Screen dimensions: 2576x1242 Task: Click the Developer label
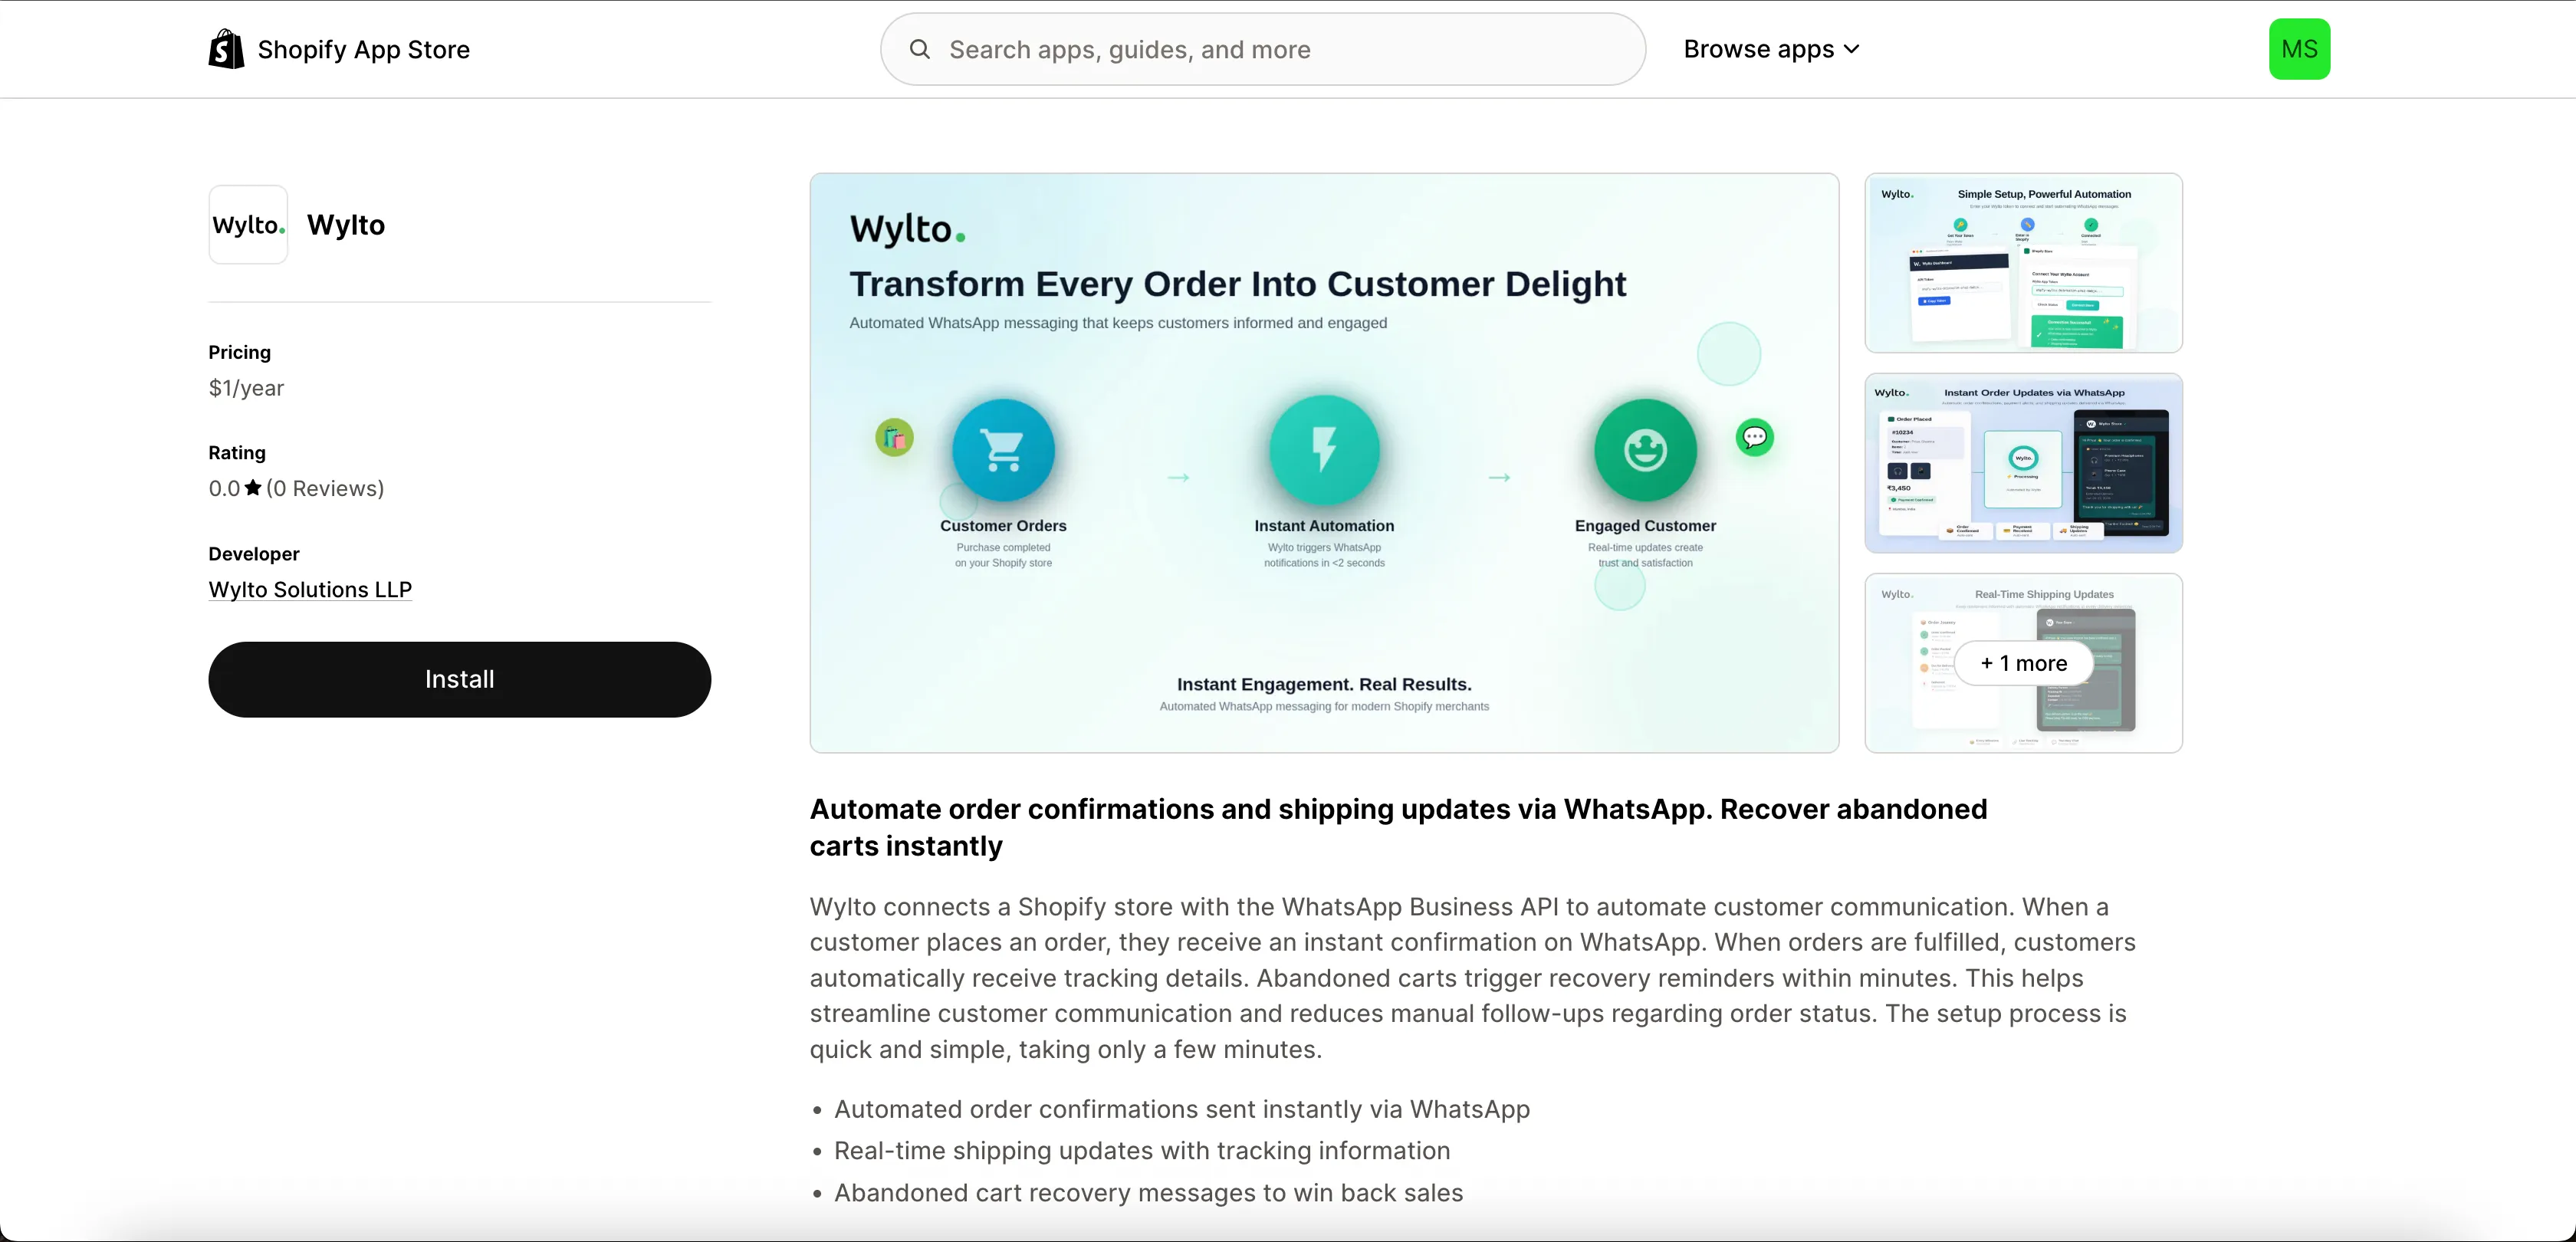[x=254, y=554]
